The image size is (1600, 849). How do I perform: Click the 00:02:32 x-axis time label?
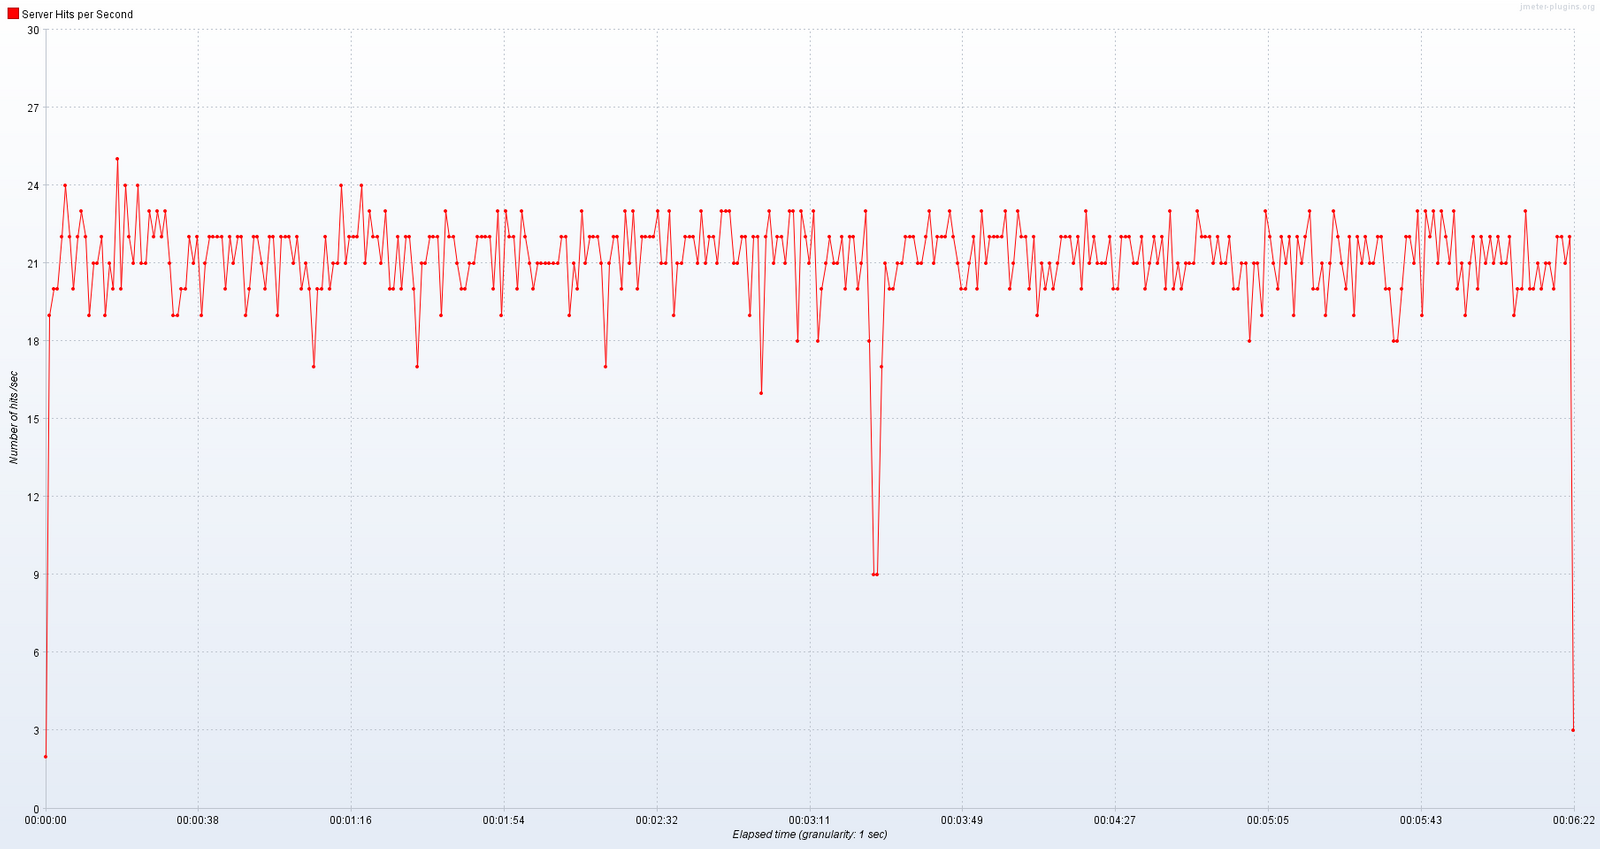[657, 820]
